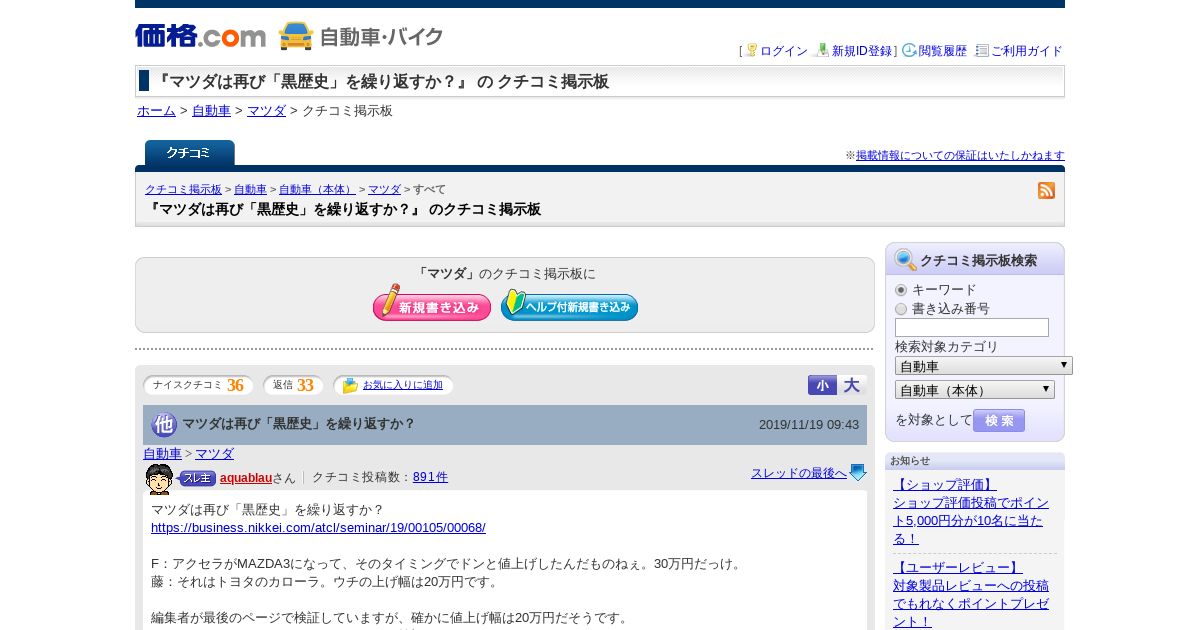Image resolution: width=1200 pixels, height=630 pixels.
Task: Go to ホーム breadcrumb link
Action: click(156, 111)
